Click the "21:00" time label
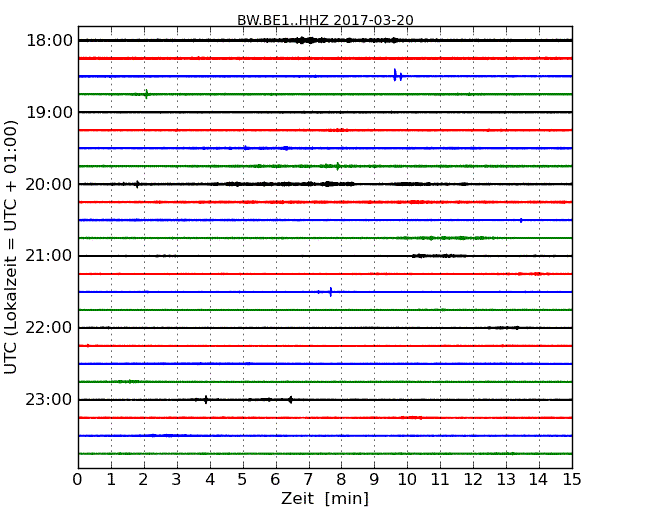650x520 pixels. click(49, 256)
